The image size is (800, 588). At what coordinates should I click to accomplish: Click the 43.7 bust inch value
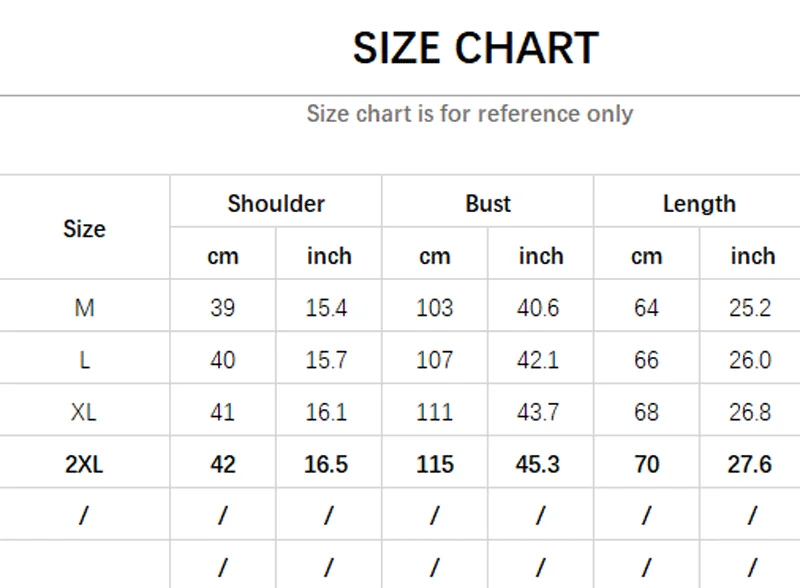tap(538, 412)
